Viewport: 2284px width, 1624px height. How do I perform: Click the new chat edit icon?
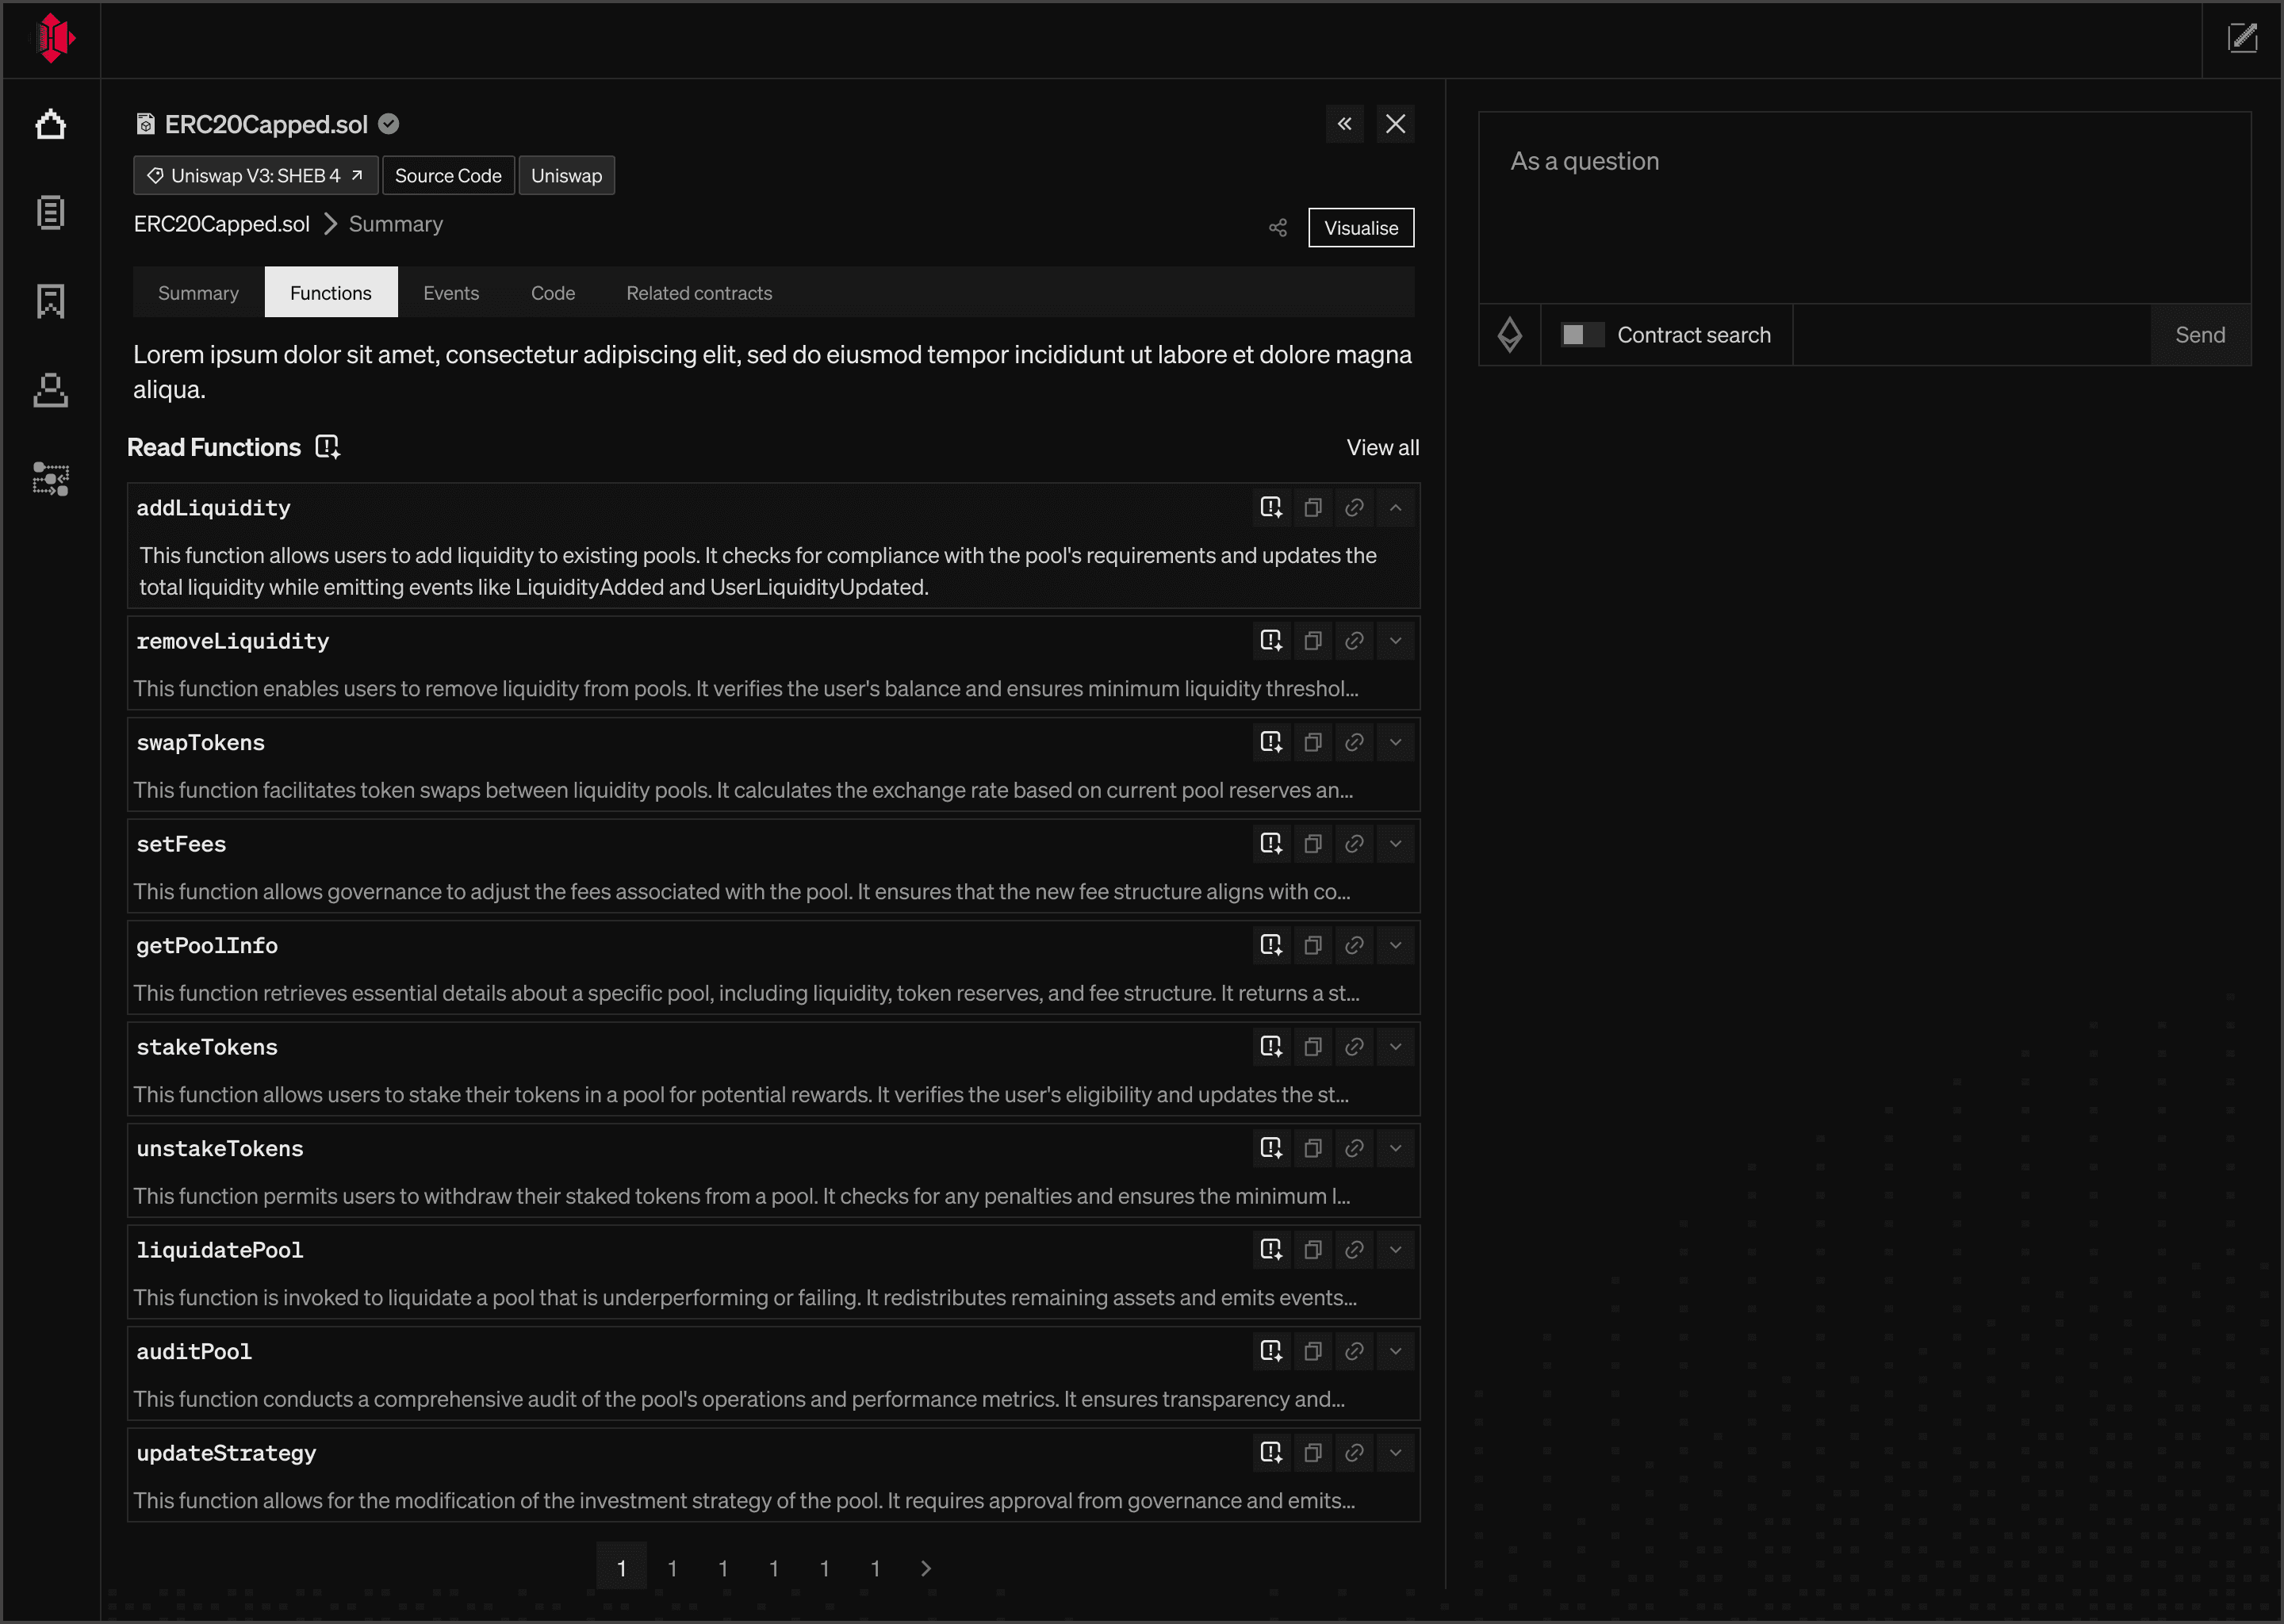(x=2242, y=38)
